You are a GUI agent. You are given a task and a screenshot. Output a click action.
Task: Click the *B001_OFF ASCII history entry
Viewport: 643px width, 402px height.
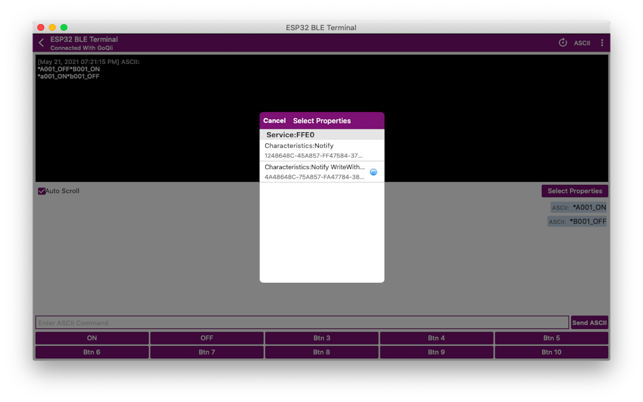[x=577, y=222]
